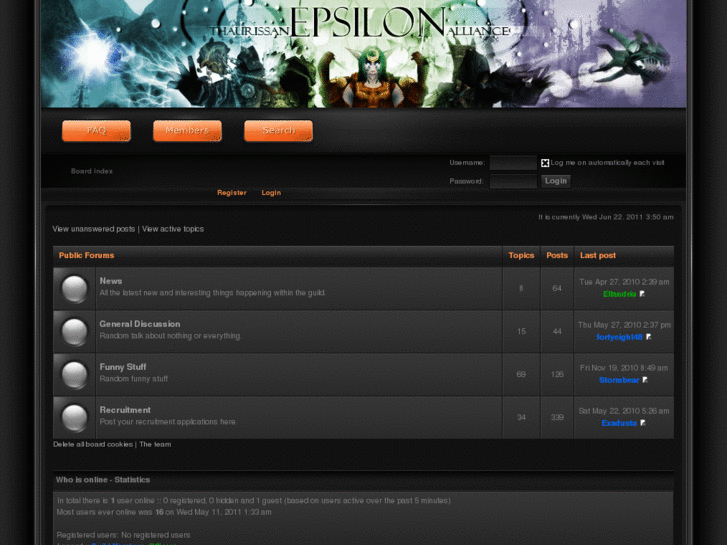Open the FAQ orange button
This screenshot has height=545, width=727.
click(x=96, y=131)
